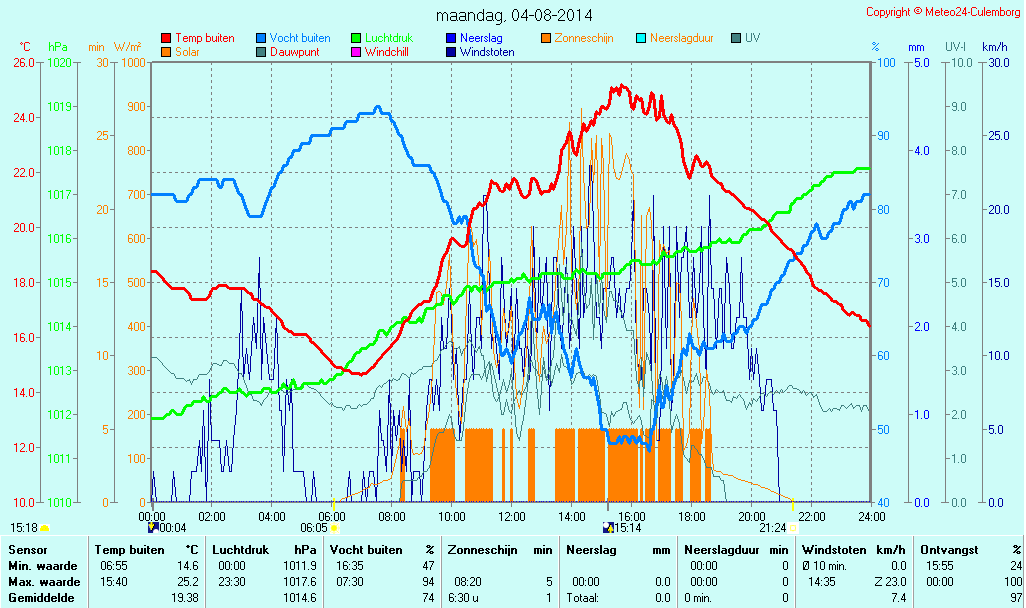Select the Sensor column header in table
The height and width of the screenshot is (608, 1026).
point(28,550)
